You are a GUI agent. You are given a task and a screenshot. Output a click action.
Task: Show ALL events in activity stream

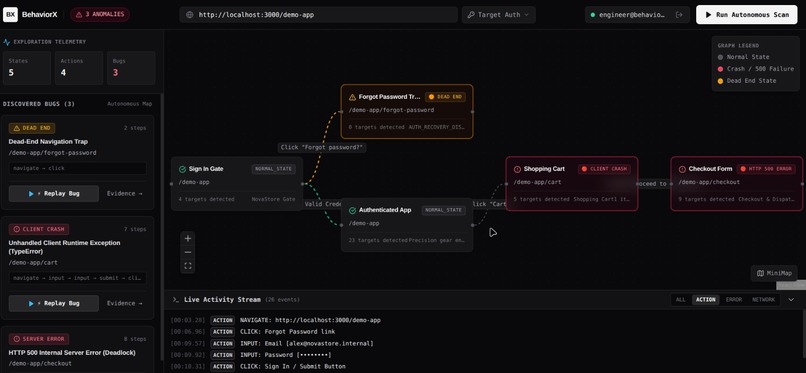pyautogui.click(x=681, y=300)
